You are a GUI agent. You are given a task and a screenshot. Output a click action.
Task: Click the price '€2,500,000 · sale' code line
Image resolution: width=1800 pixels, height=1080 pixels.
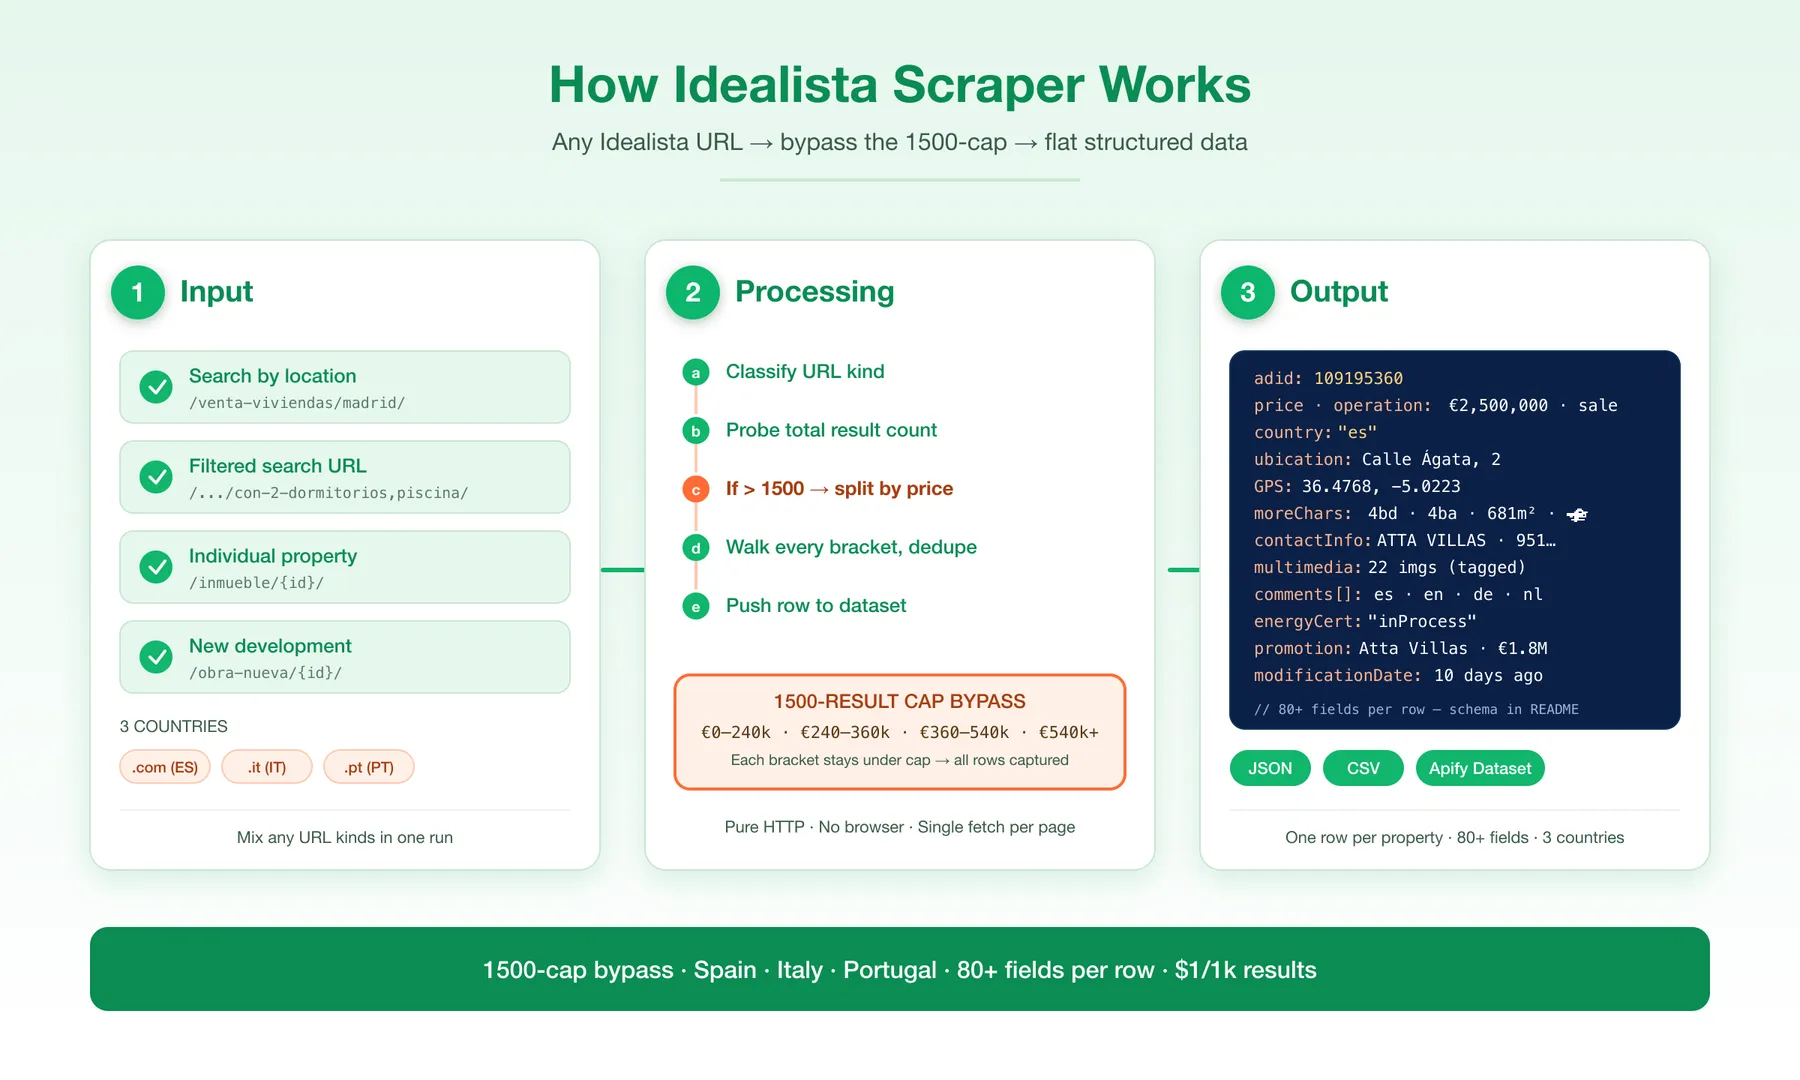(x=1435, y=405)
